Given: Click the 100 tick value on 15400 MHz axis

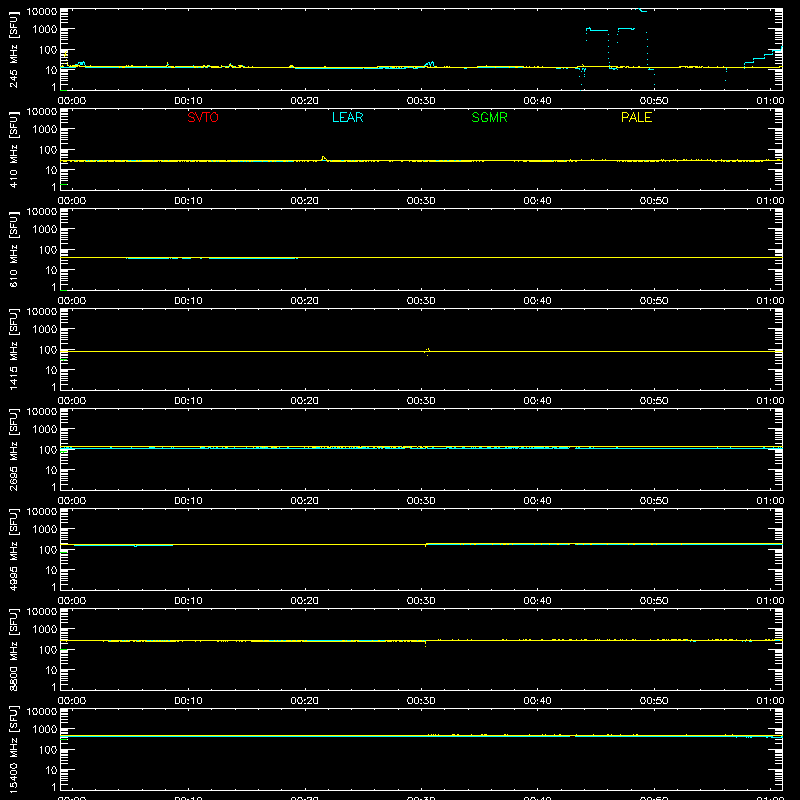Looking at the screenshot, I should click(48, 750).
